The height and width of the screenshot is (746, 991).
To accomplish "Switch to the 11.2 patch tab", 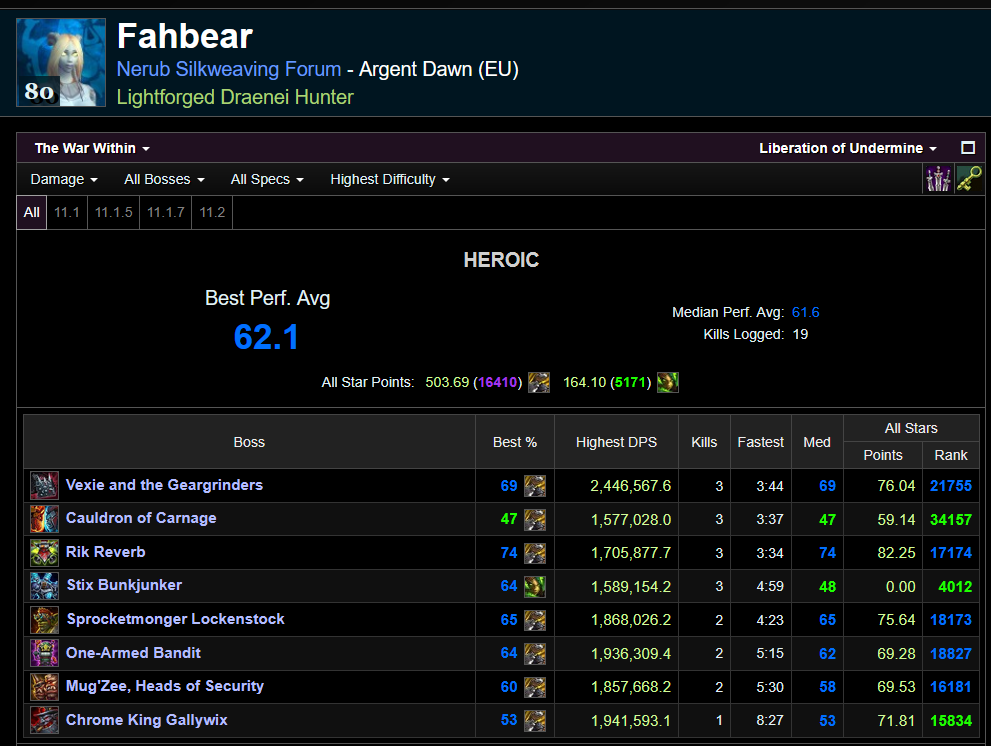I will click(x=212, y=212).
